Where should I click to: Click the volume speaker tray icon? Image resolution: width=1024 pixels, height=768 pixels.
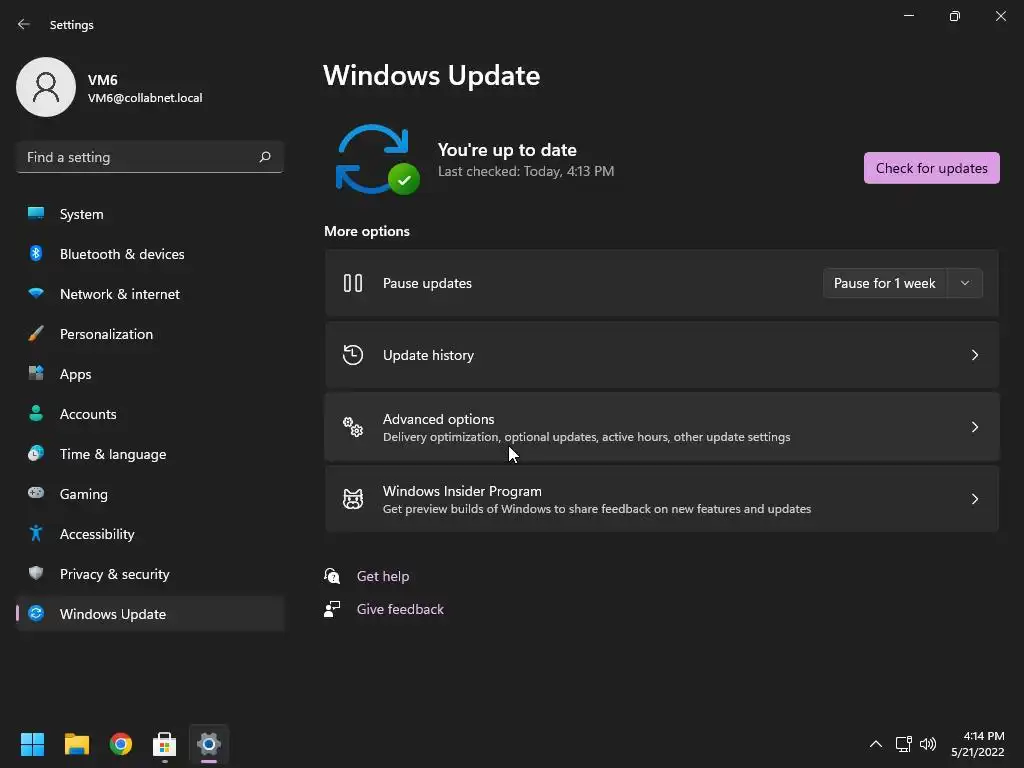pos(927,744)
